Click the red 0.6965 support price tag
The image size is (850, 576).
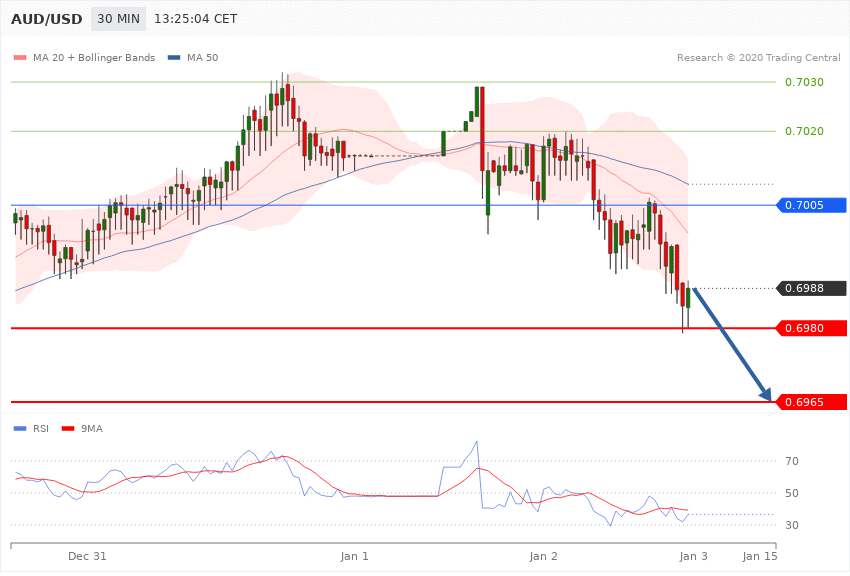pyautogui.click(x=812, y=402)
